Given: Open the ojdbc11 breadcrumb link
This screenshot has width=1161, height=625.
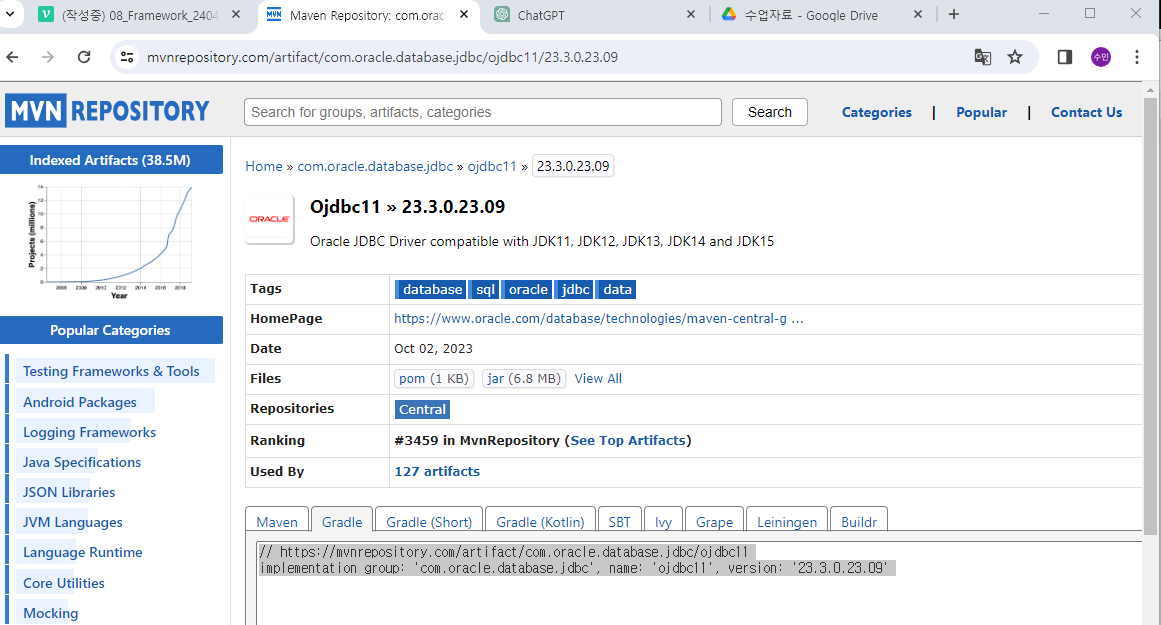Looking at the screenshot, I should coord(492,167).
